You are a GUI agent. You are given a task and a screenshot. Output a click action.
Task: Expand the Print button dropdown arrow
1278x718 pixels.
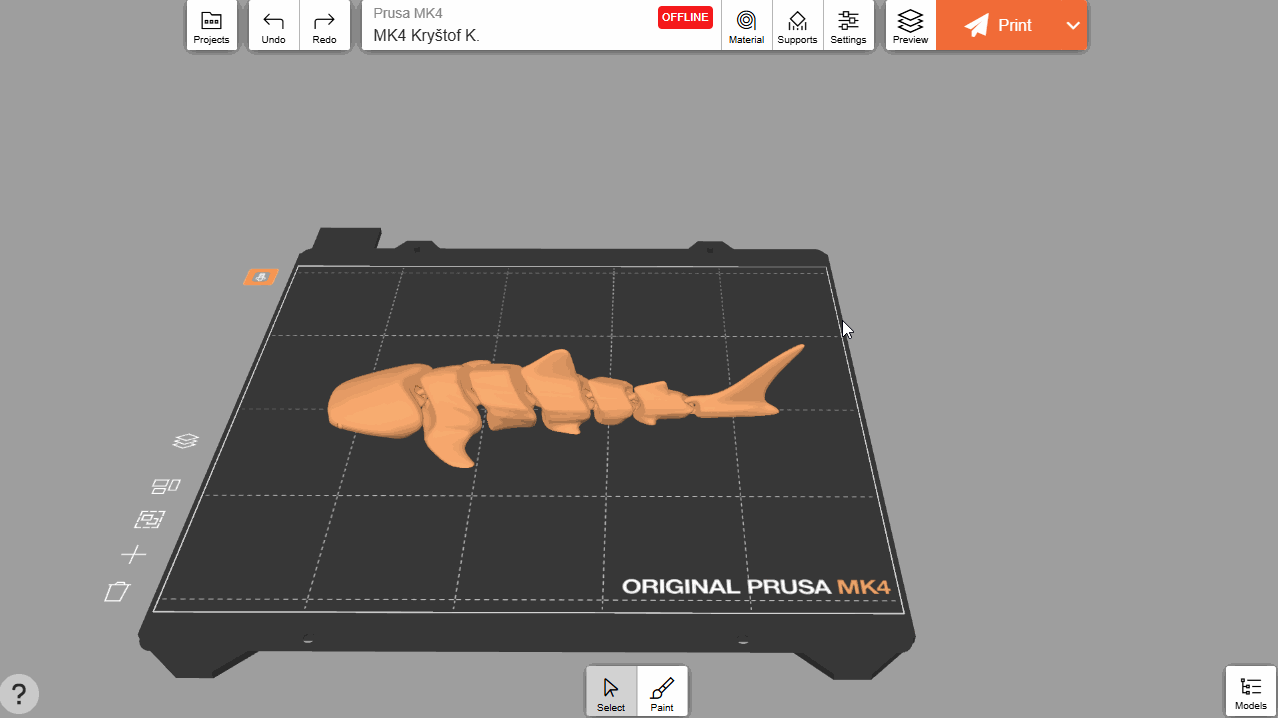(x=1073, y=26)
